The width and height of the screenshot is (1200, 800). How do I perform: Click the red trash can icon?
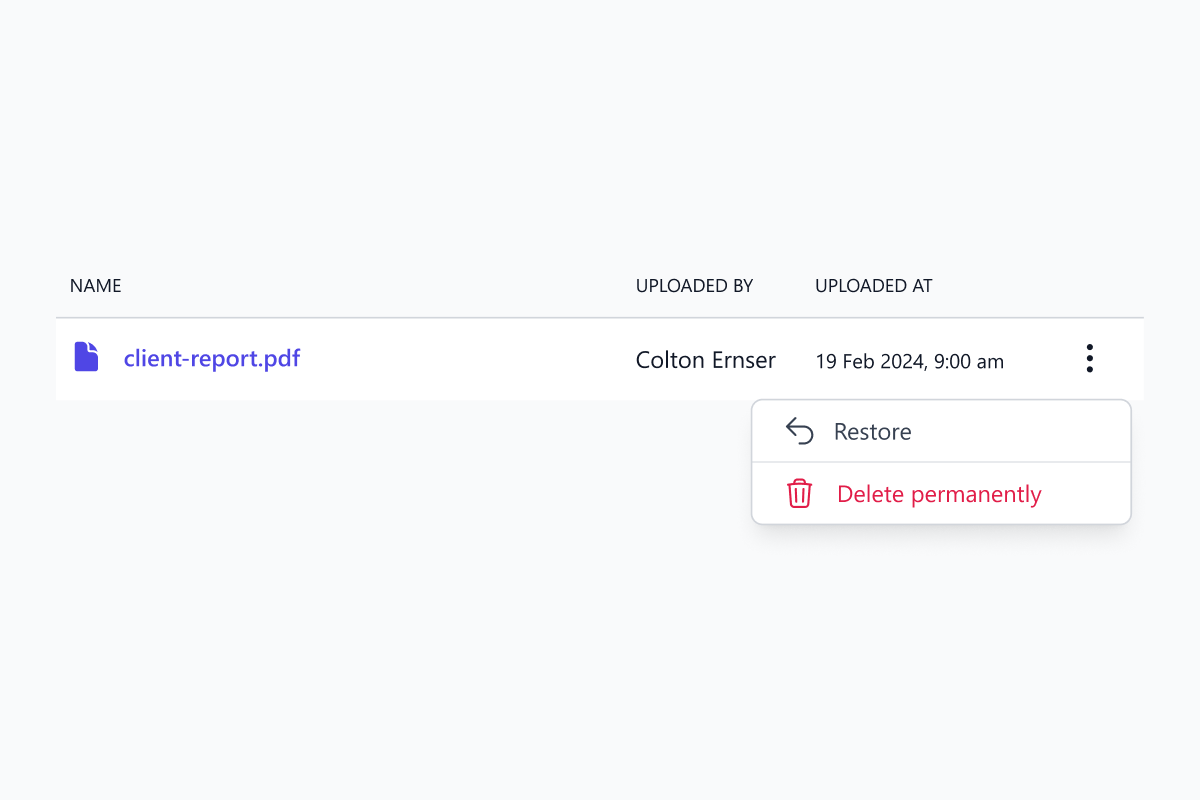[799, 494]
